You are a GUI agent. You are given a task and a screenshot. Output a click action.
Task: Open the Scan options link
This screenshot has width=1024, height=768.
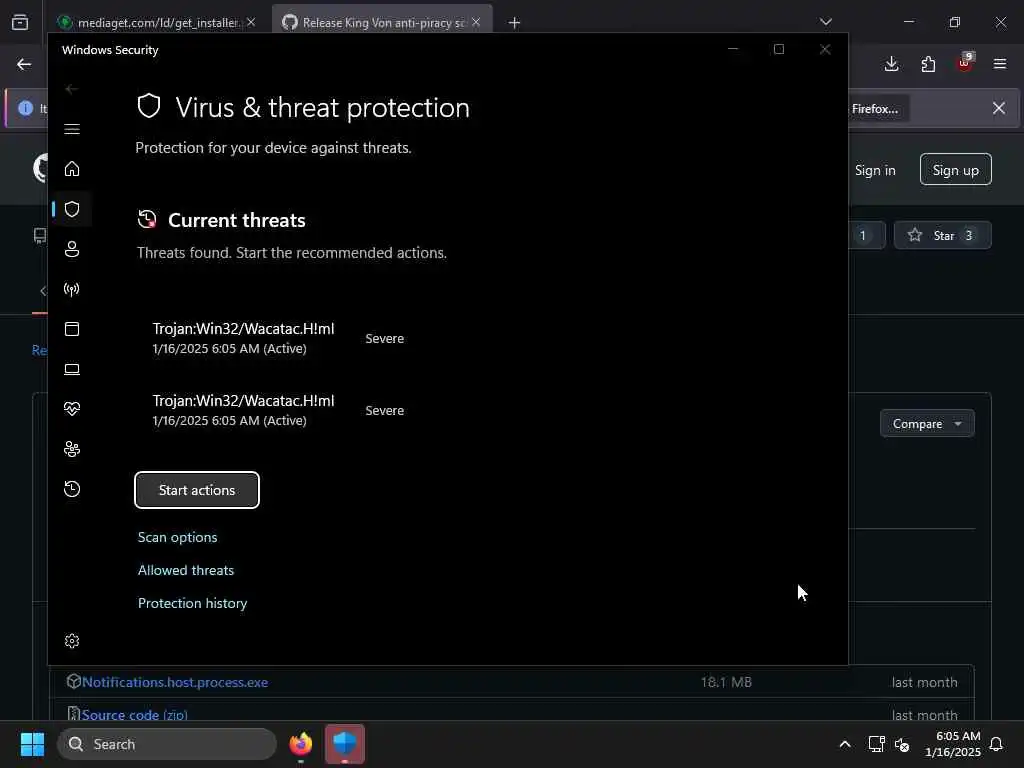(x=178, y=537)
